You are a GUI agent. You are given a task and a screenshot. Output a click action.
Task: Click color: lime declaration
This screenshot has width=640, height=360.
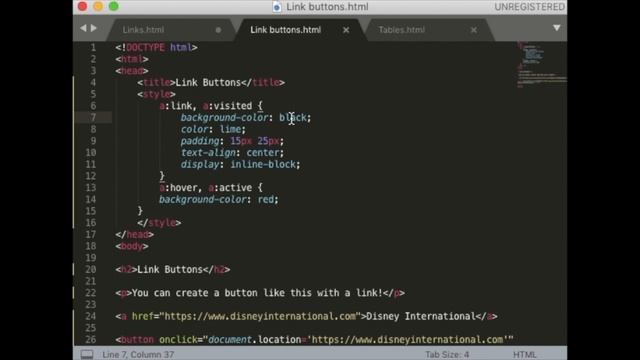tap(213, 129)
